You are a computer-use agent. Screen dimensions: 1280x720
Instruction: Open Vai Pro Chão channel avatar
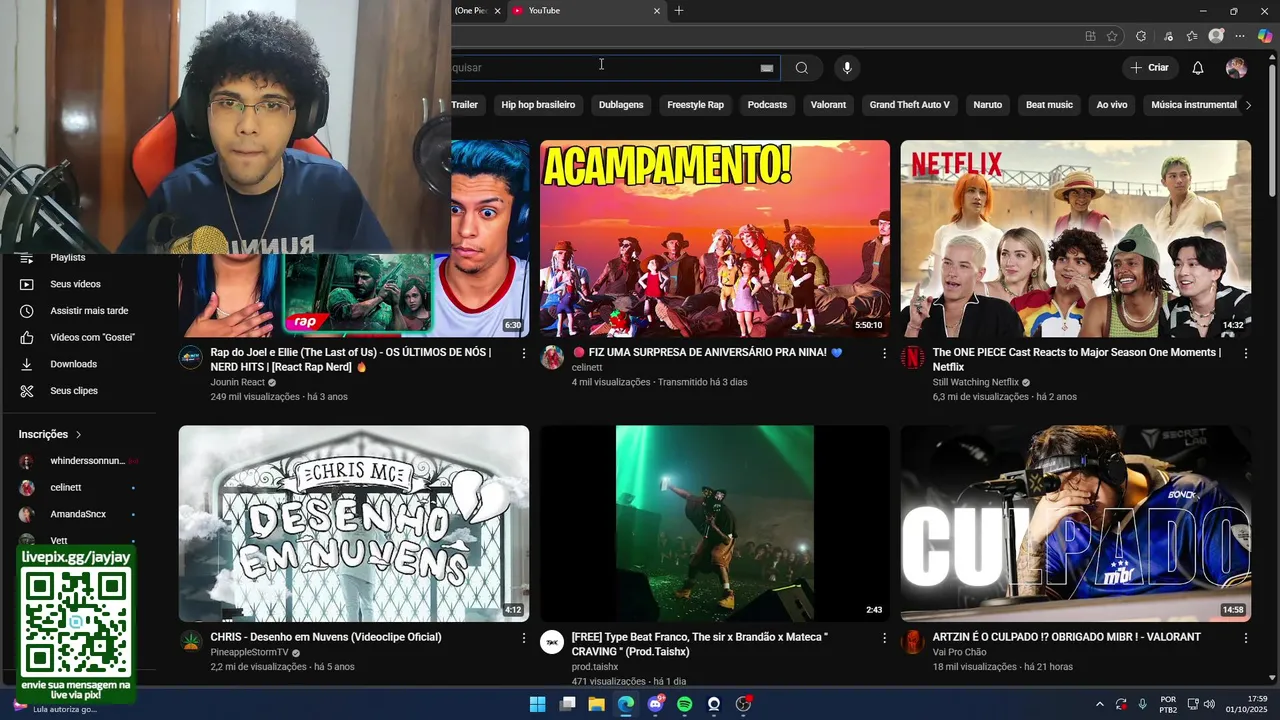pos(913,643)
